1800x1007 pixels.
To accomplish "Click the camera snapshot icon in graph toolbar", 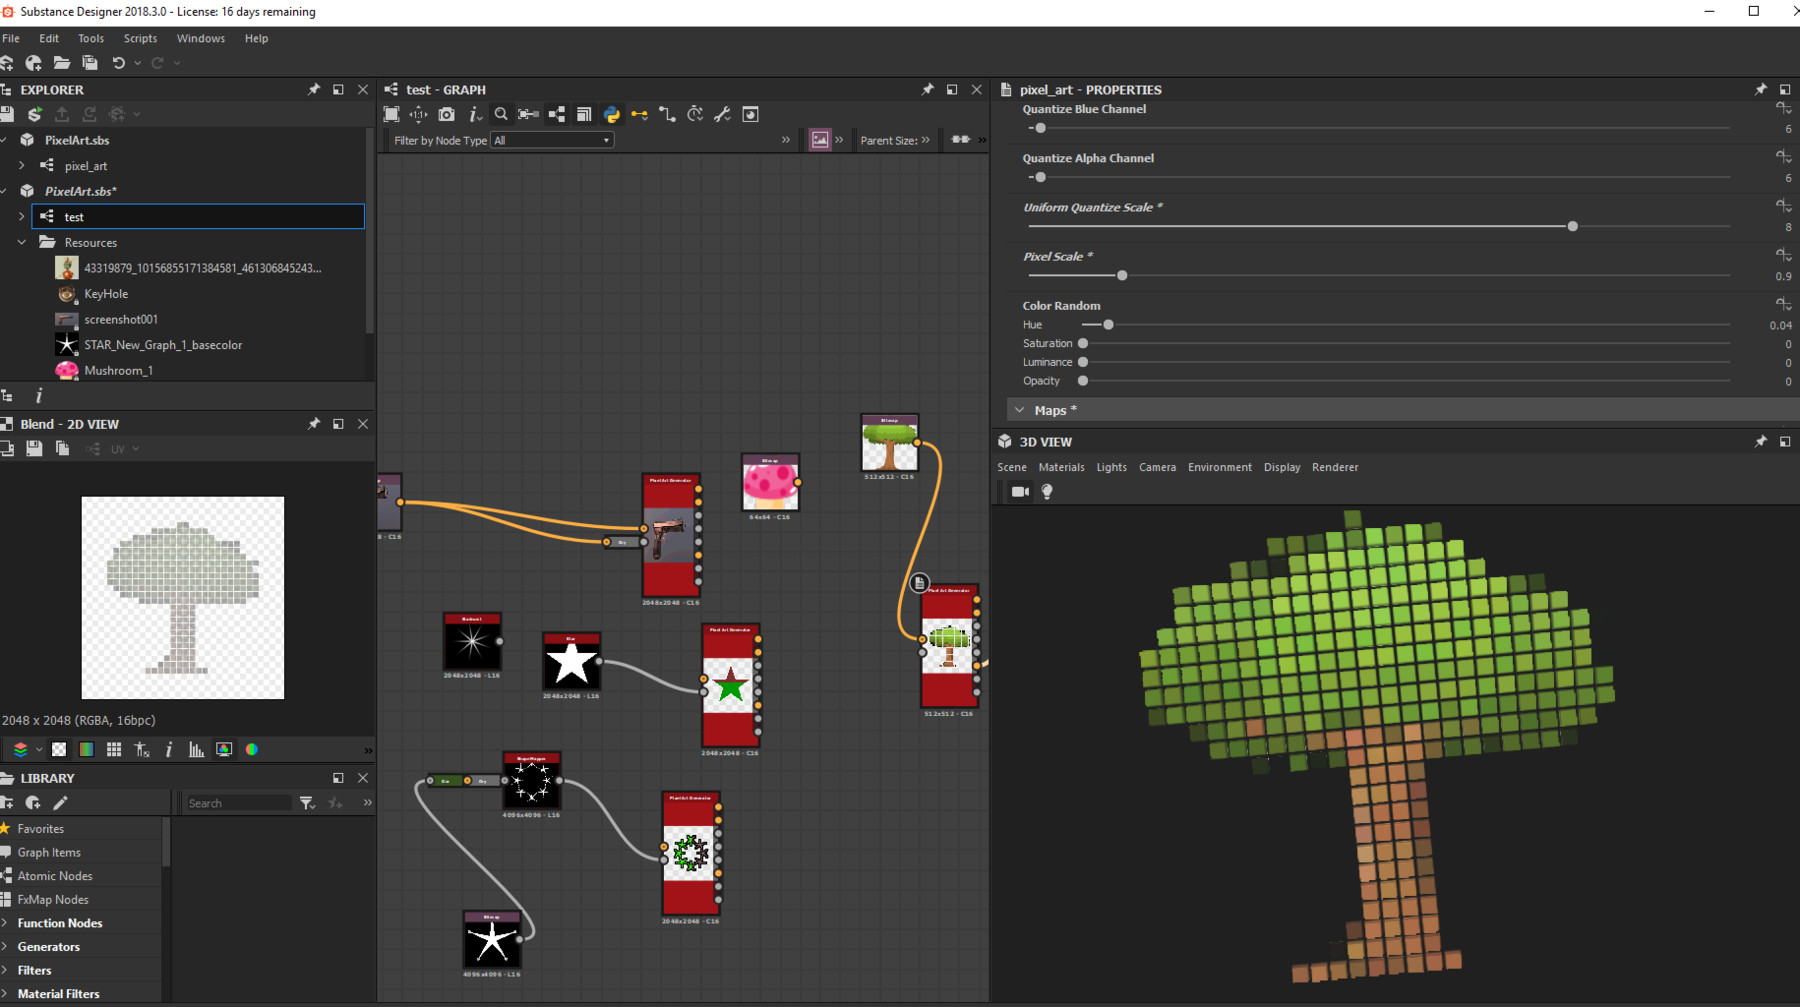I will 446,114.
